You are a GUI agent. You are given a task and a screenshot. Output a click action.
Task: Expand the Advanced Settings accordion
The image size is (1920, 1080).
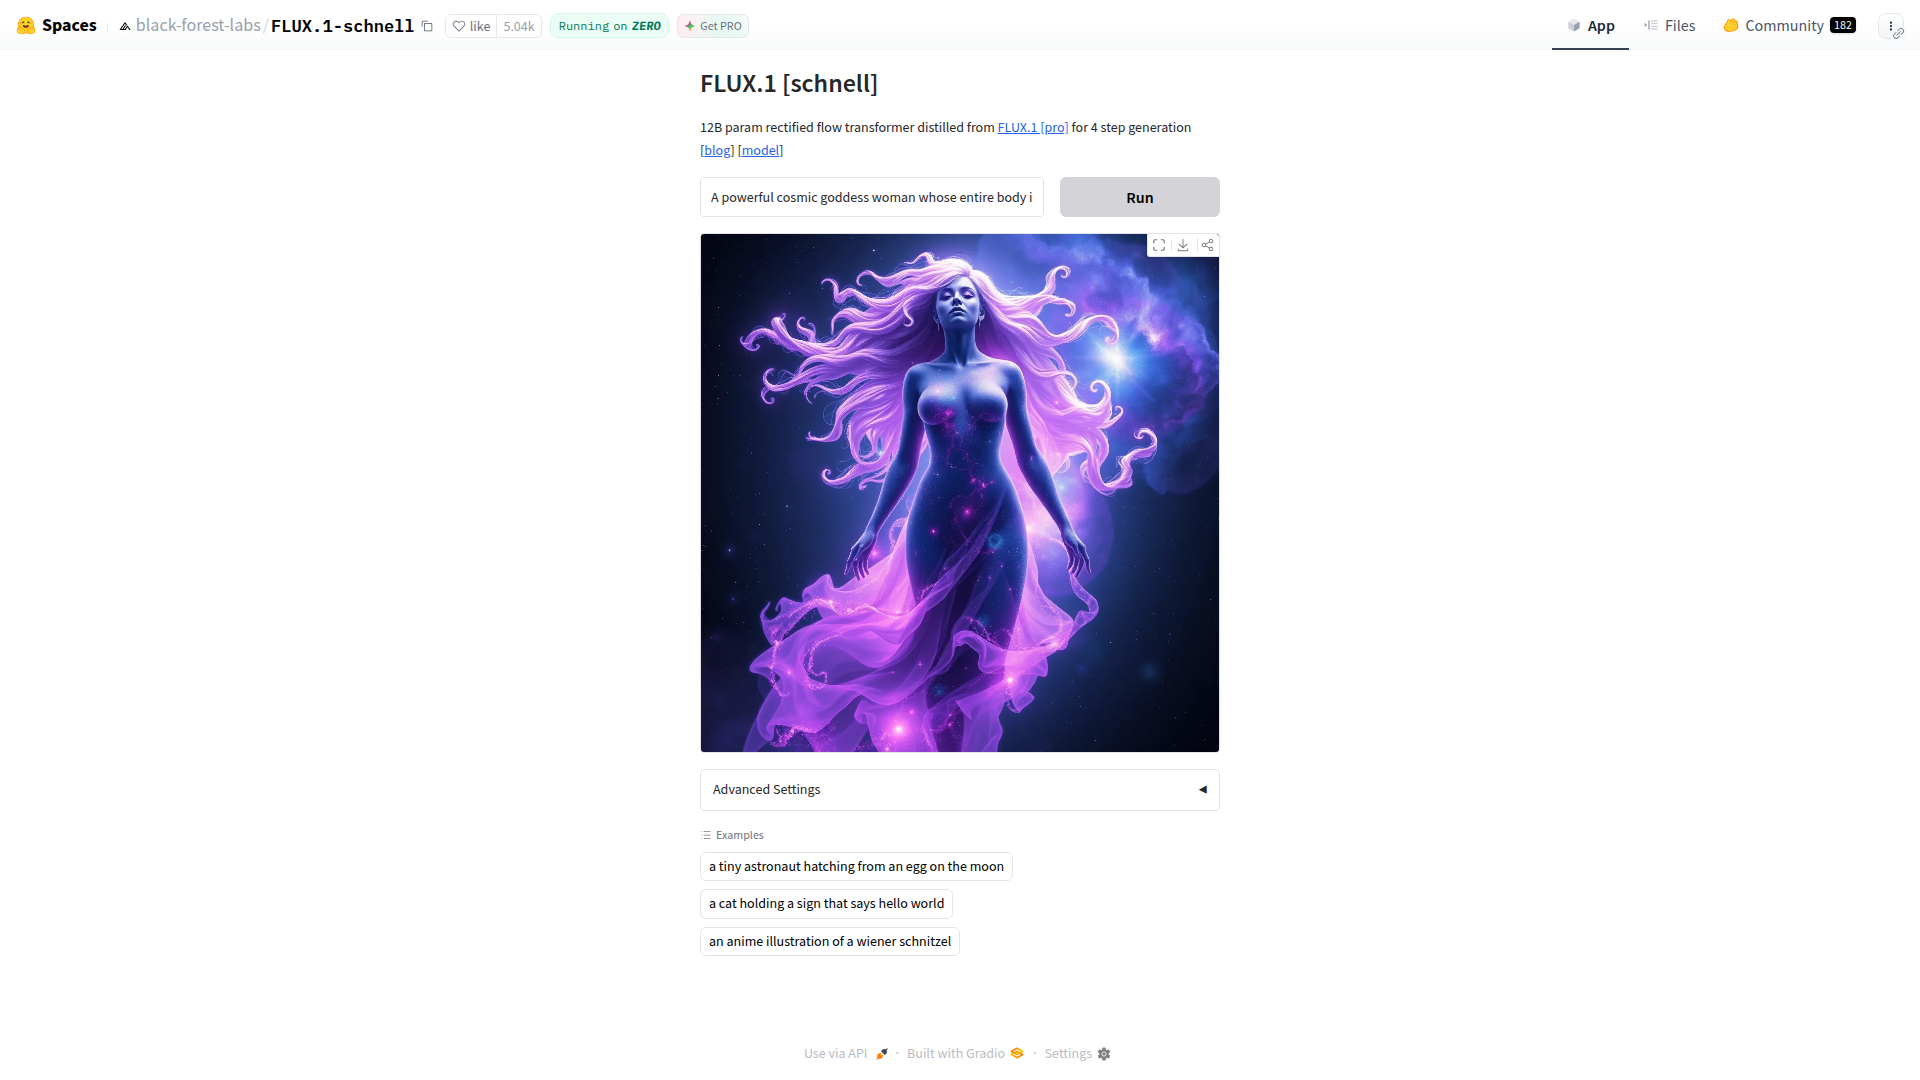pyautogui.click(x=960, y=789)
